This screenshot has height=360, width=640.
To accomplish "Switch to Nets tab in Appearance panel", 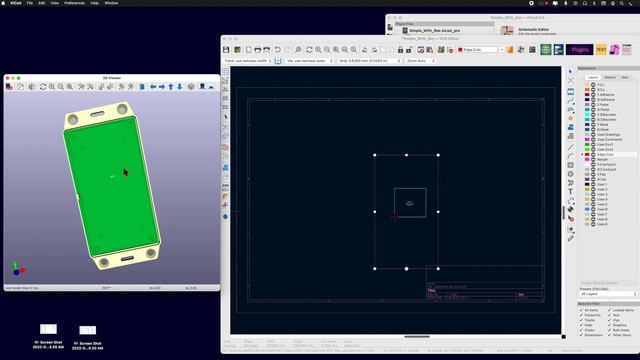I will 625,77.
